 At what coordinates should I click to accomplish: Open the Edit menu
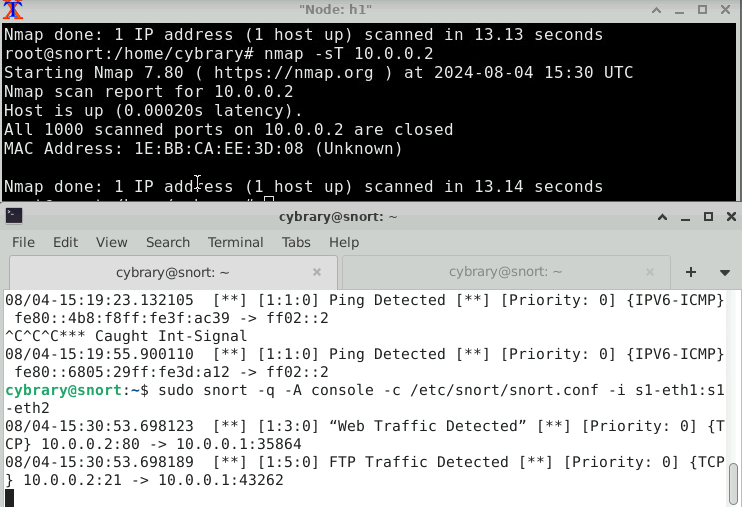click(65, 242)
